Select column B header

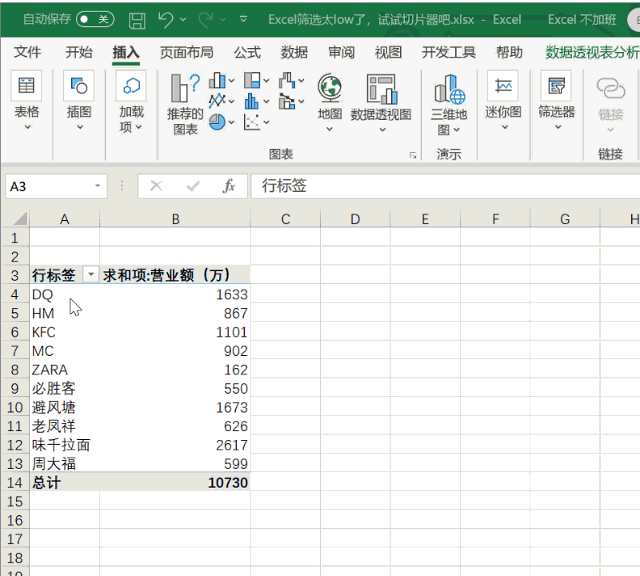[x=175, y=219]
